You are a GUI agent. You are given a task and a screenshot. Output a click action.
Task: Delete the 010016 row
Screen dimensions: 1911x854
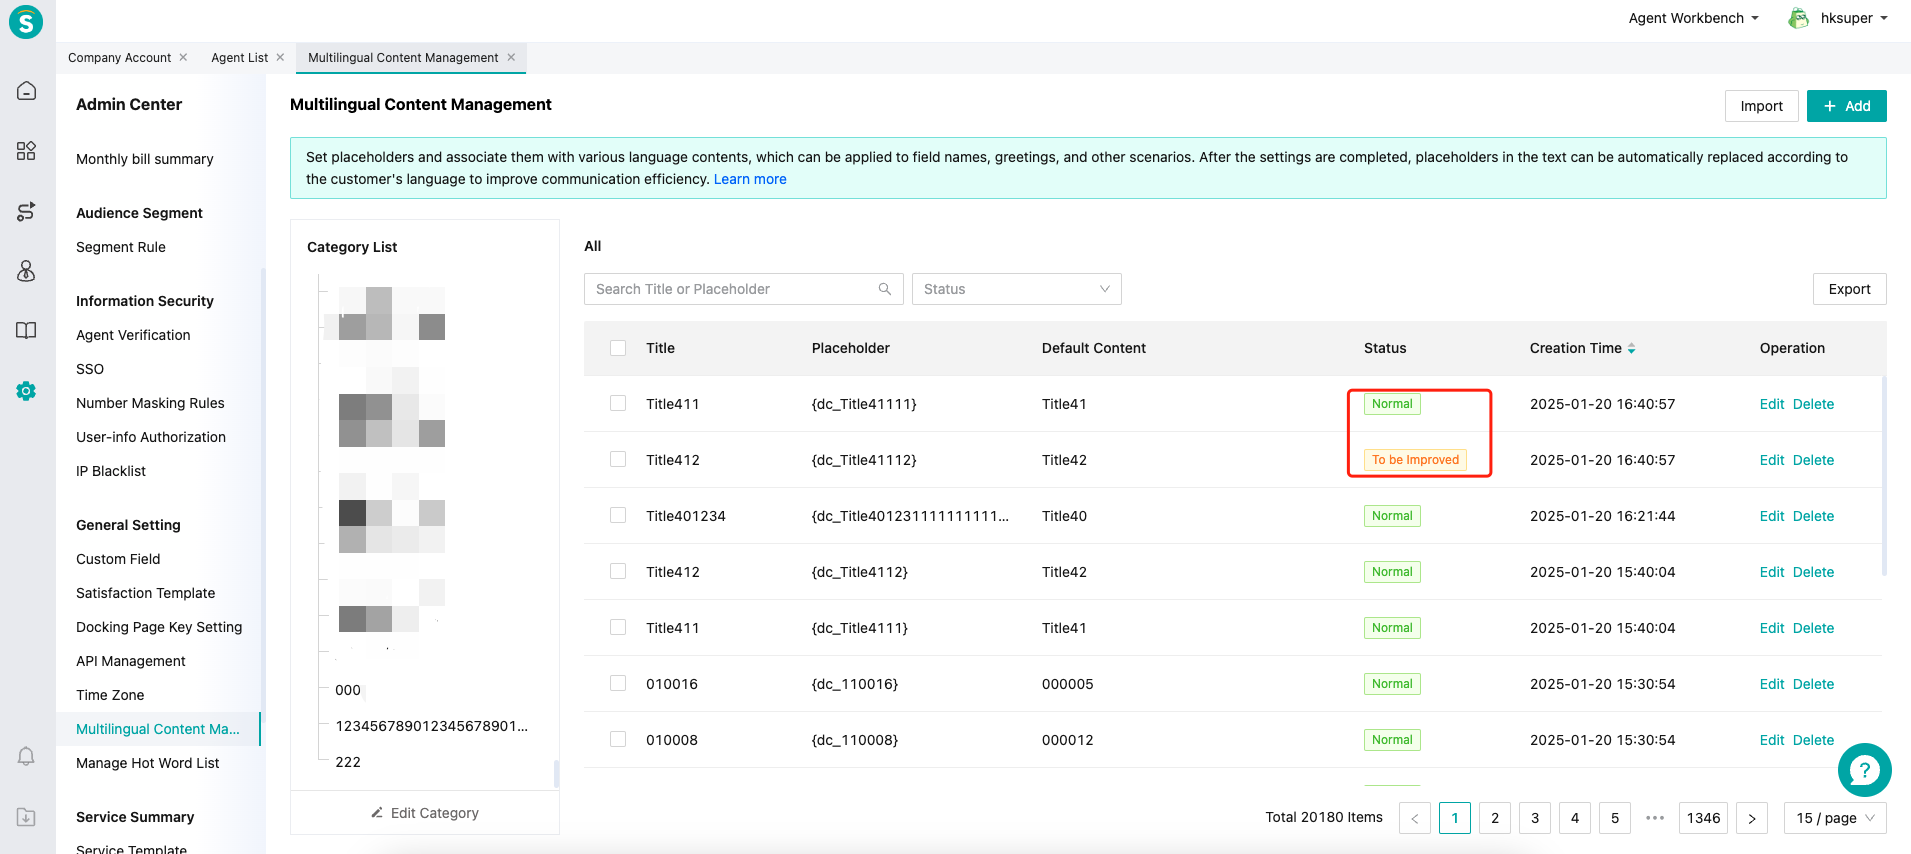[1813, 684]
